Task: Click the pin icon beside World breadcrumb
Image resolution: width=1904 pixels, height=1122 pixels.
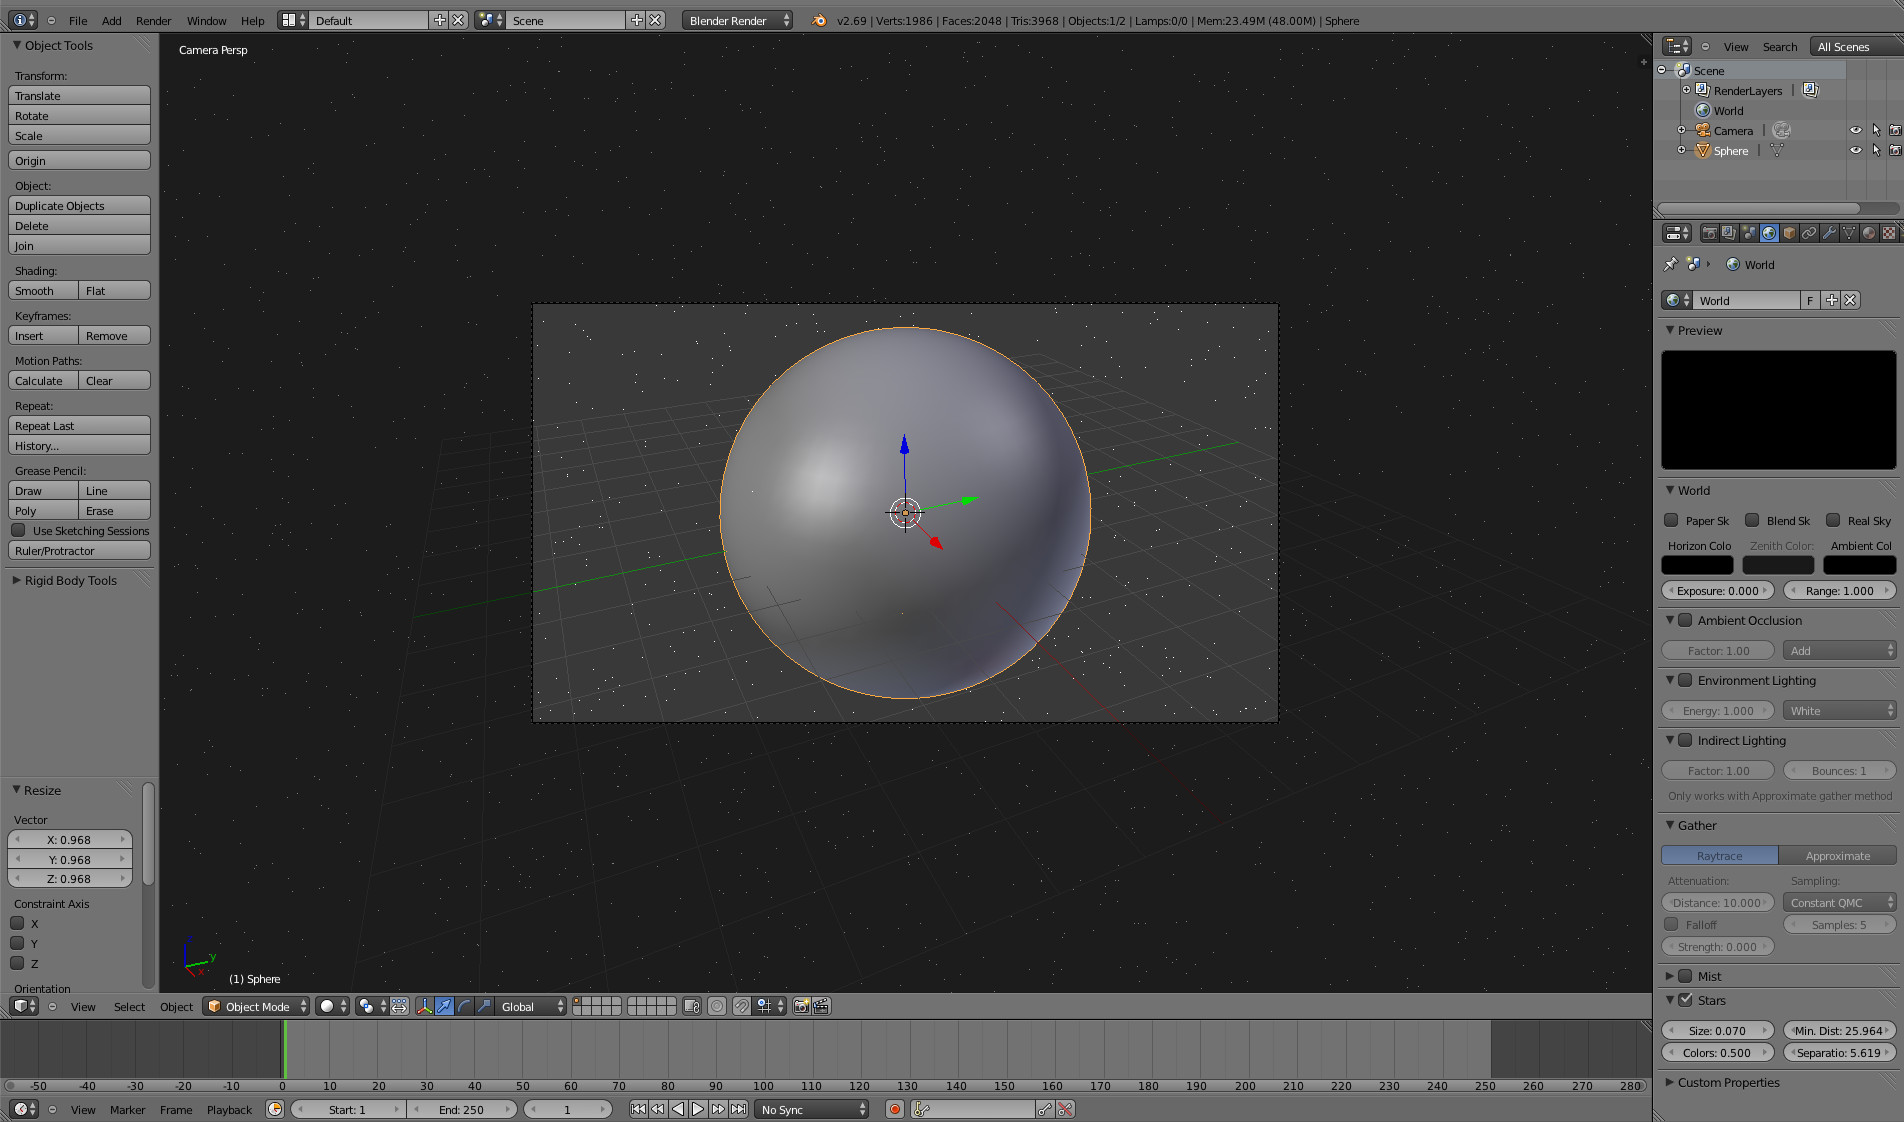Action: tap(1670, 264)
